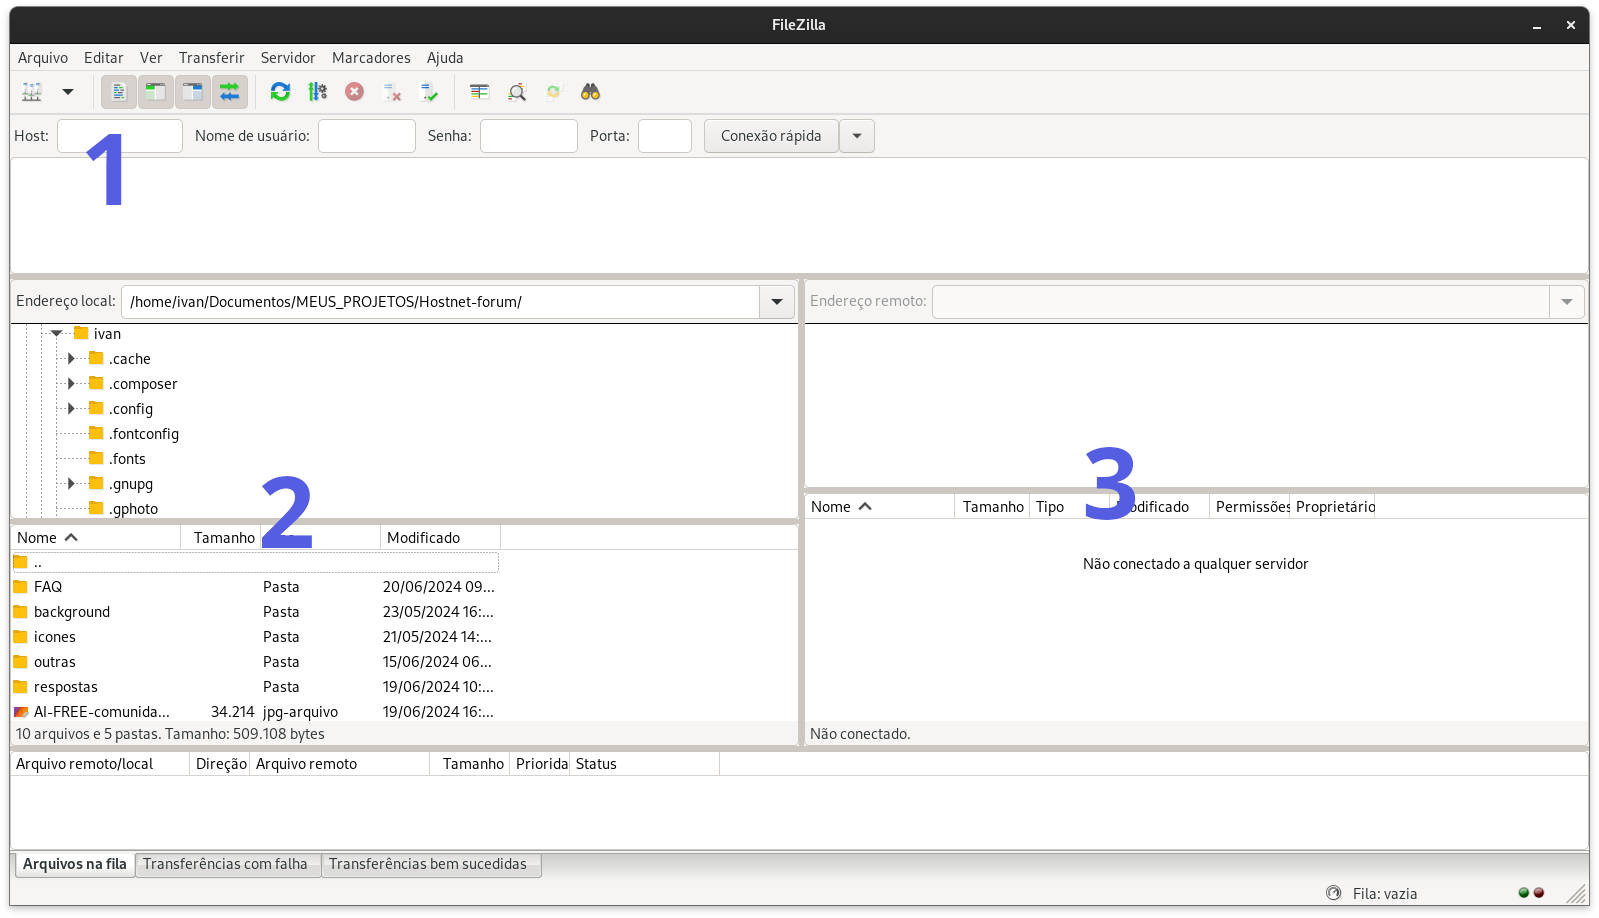Open the Marcadores menu

[371, 58]
